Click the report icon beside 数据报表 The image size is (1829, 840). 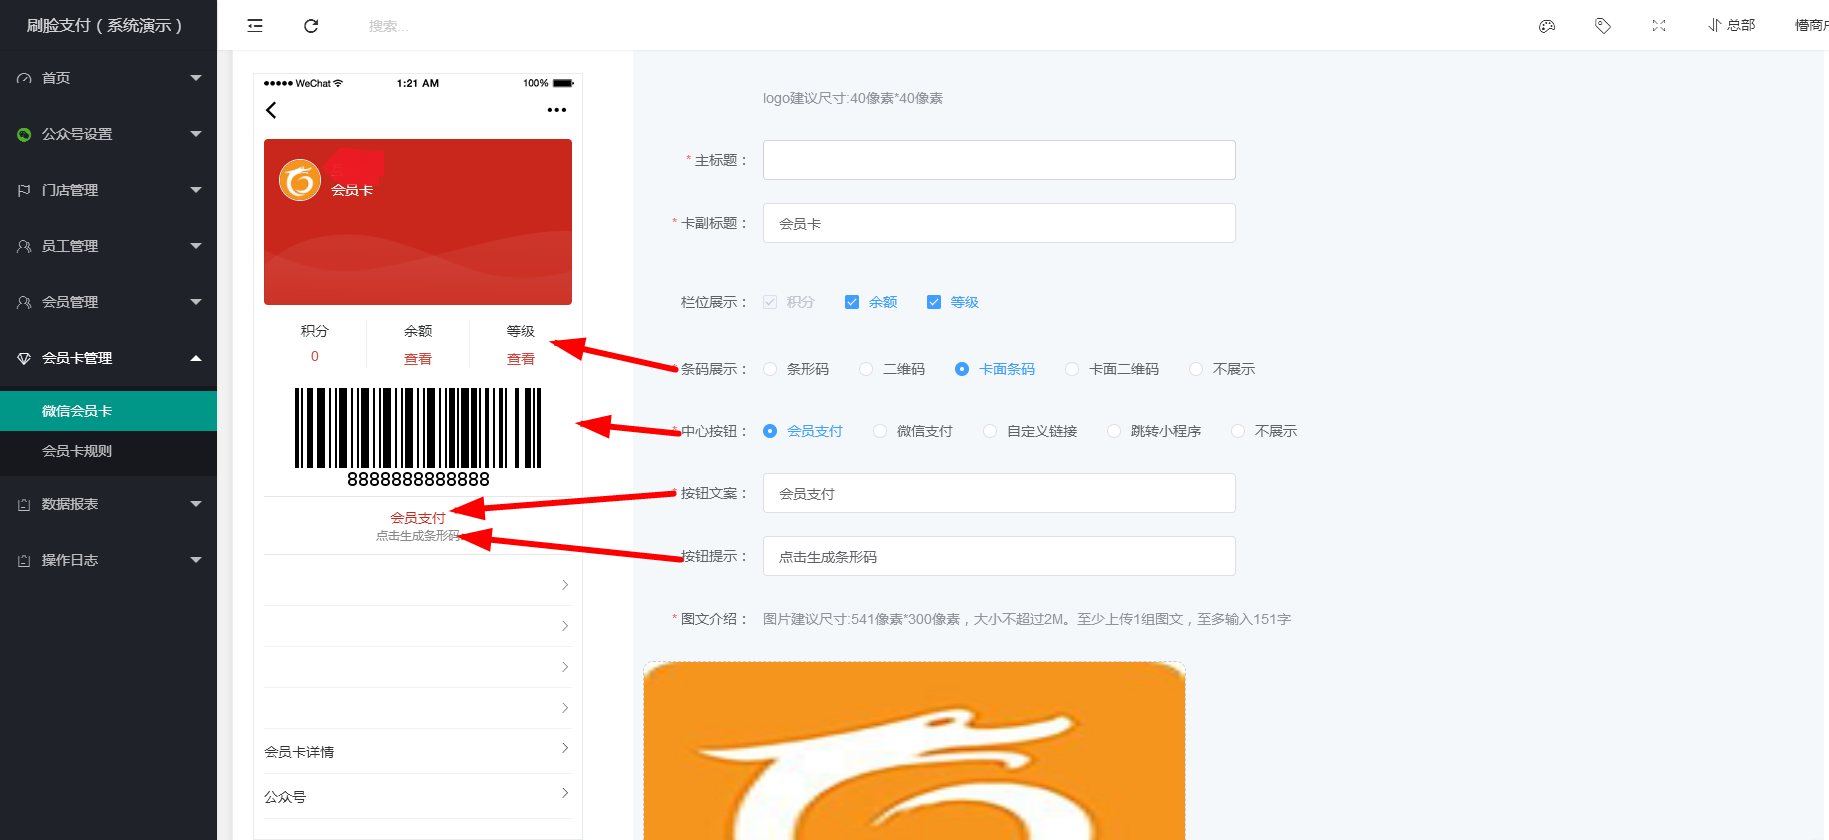click(x=24, y=505)
